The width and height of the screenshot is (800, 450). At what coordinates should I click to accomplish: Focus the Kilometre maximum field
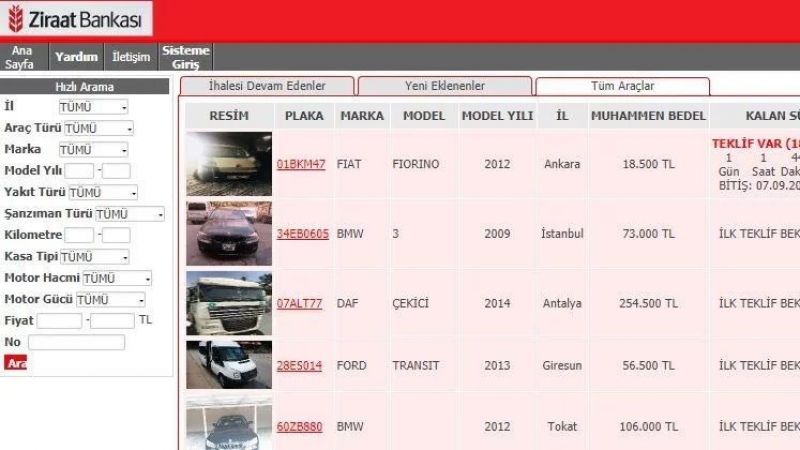click(x=116, y=235)
